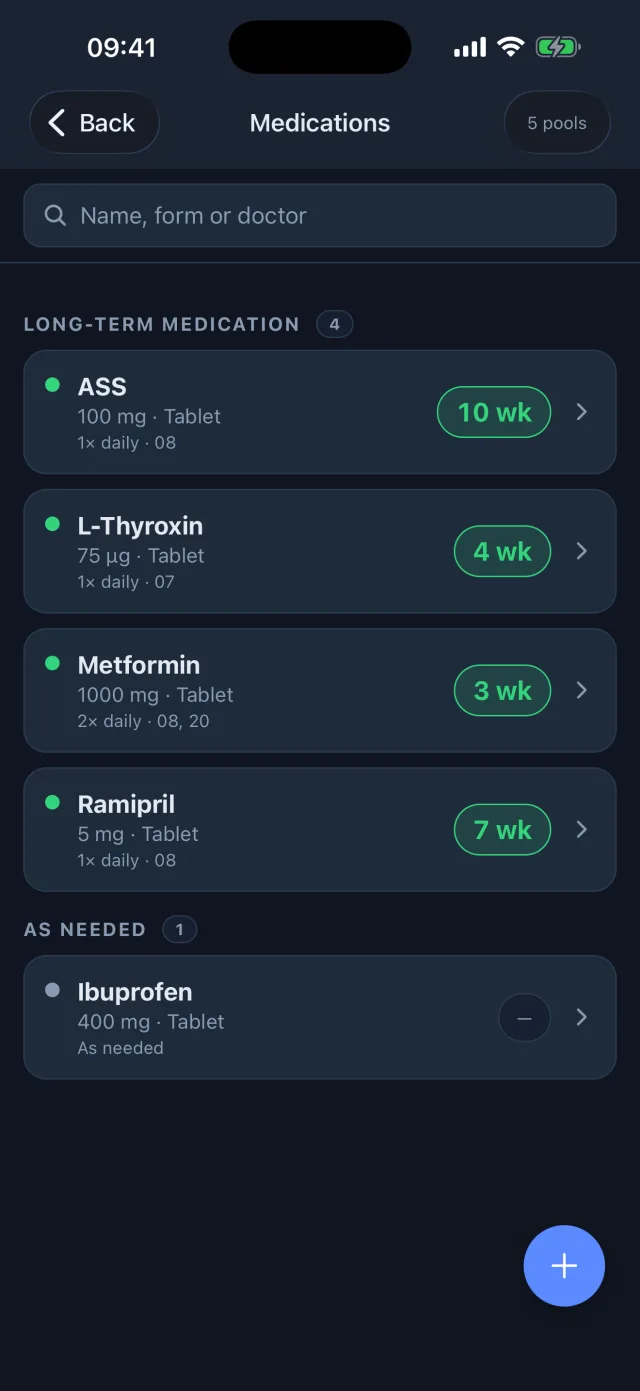This screenshot has height=1391, width=640.
Task: Open Ramipril details via its chevron
Action: click(x=582, y=829)
